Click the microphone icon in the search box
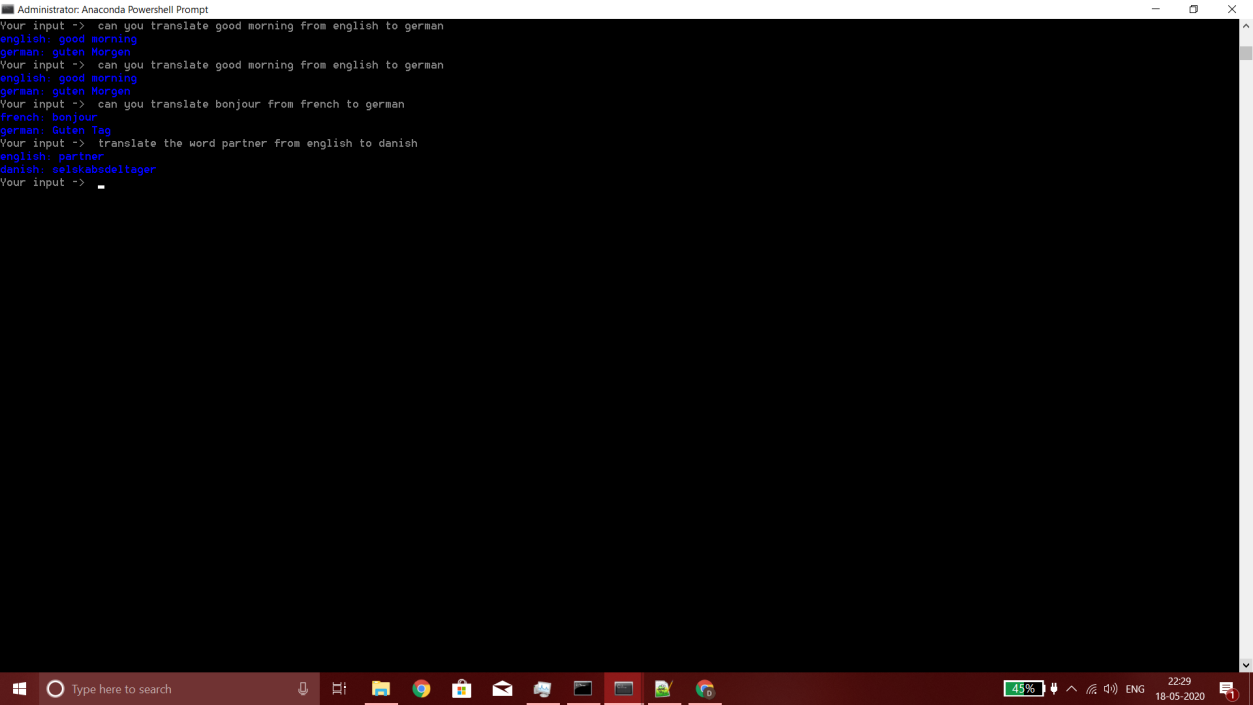 coord(303,689)
